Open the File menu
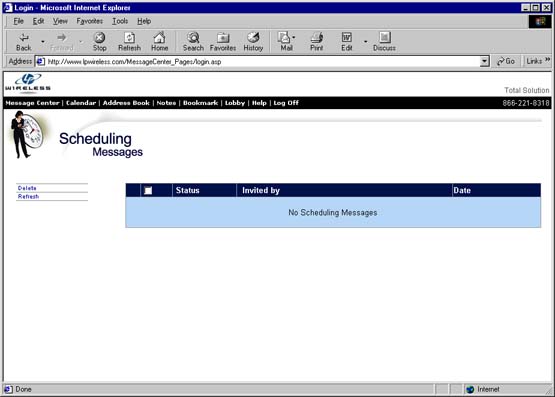555x397 pixels. pos(18,21)
